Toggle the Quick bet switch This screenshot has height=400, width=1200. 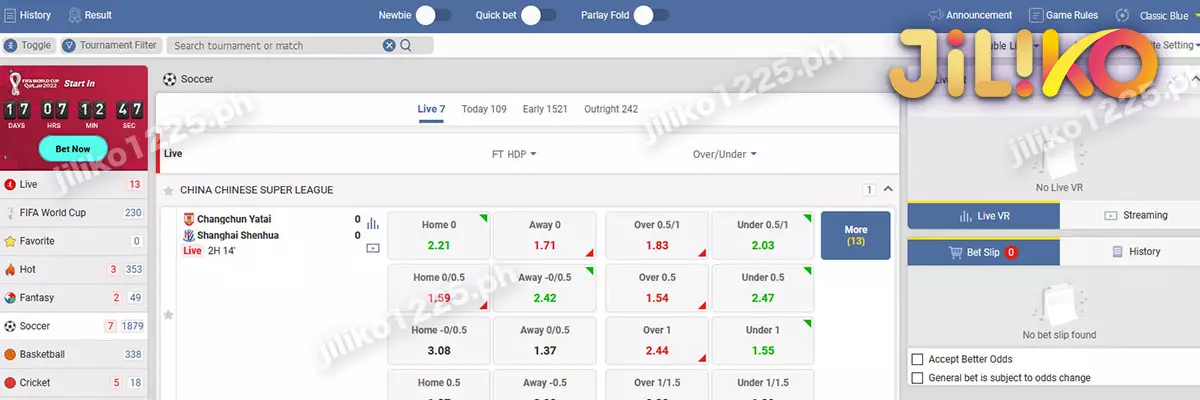(538, 15)
